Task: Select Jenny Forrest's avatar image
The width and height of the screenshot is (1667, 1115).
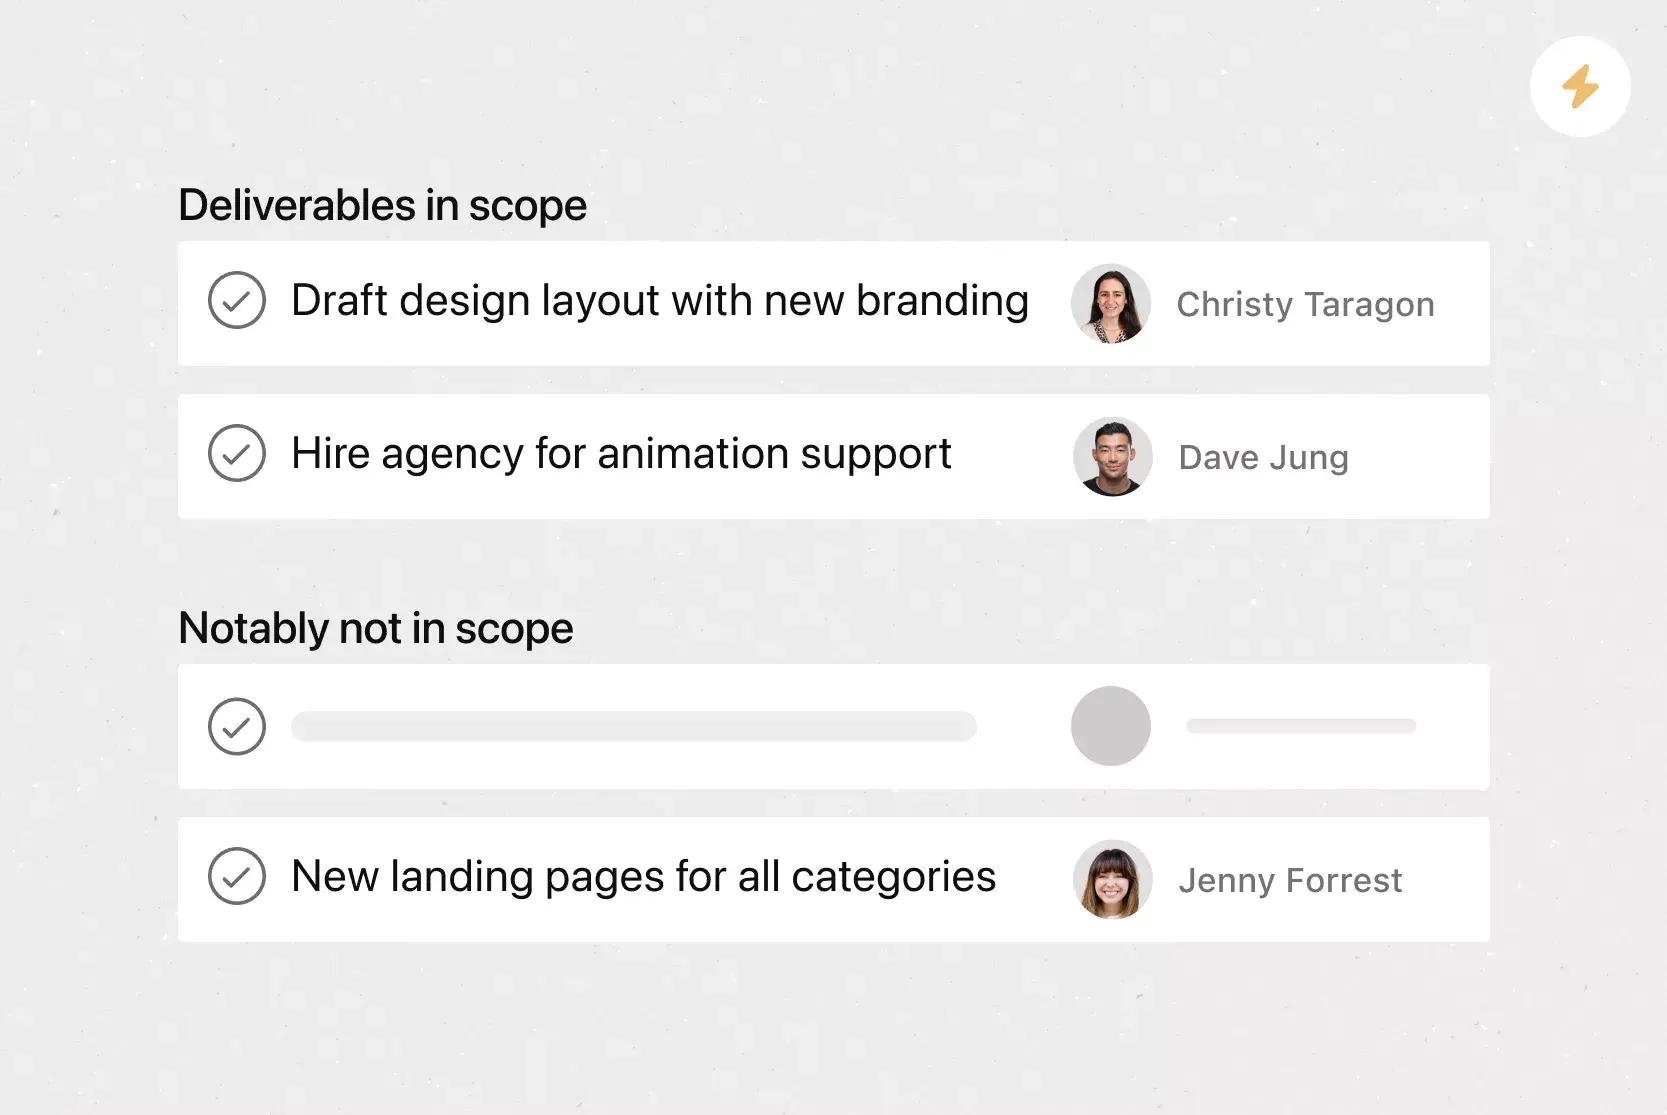Action: click(1112, 879)
